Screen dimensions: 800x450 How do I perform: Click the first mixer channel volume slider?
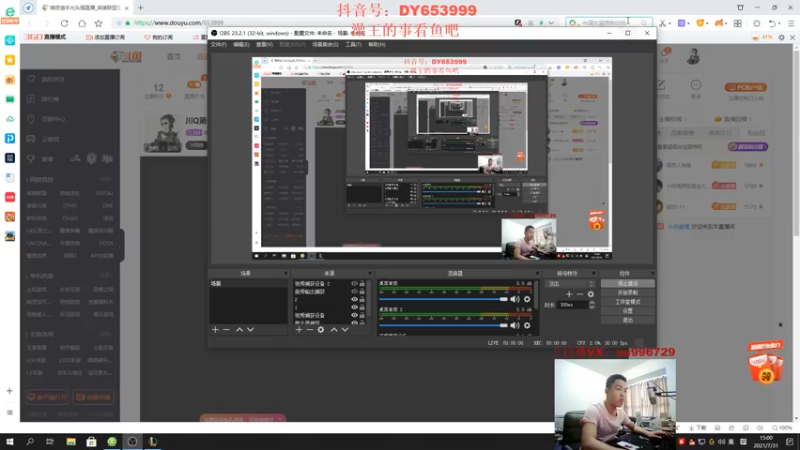click(x=443, y=299)
